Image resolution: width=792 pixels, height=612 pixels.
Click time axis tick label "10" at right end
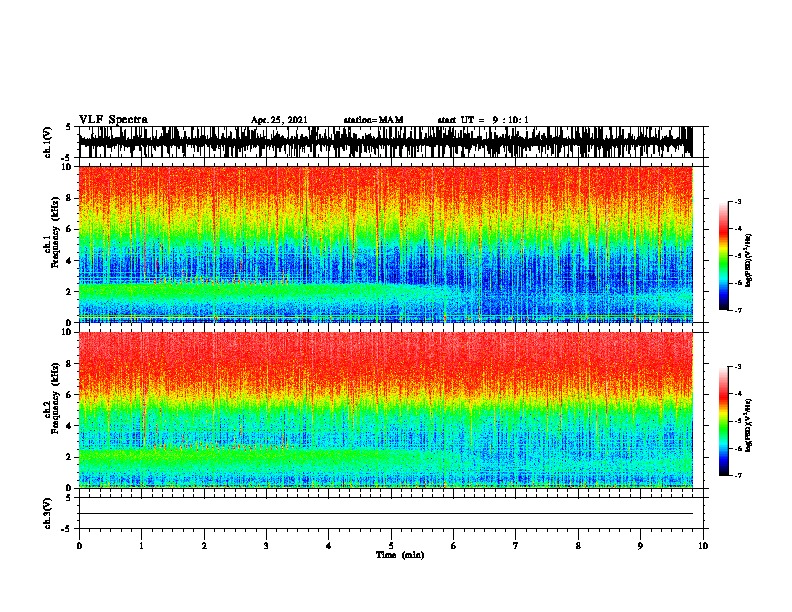click(x=703, y=546)
